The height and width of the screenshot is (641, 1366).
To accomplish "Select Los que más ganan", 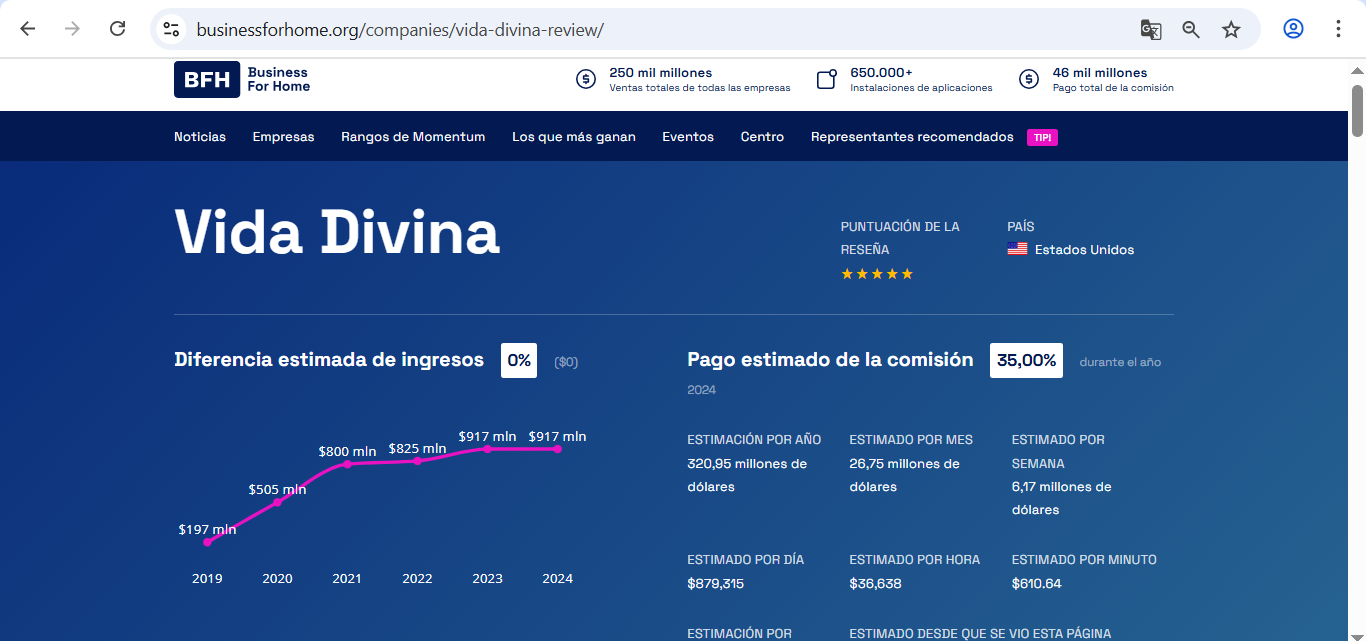I will pyautogui.click(x=573, y=137).
